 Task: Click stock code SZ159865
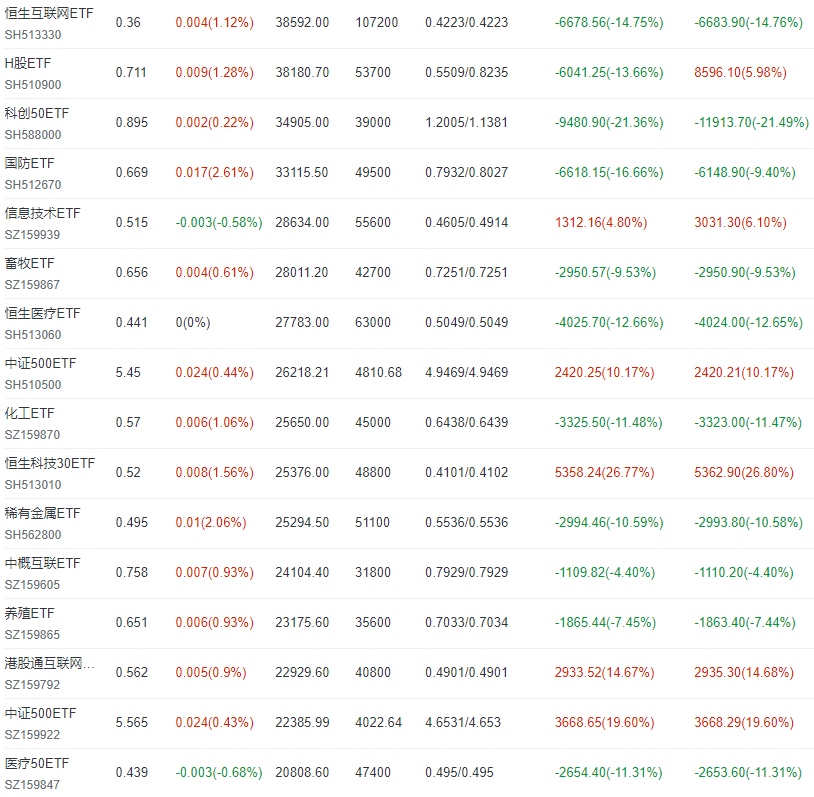[32, 635]
